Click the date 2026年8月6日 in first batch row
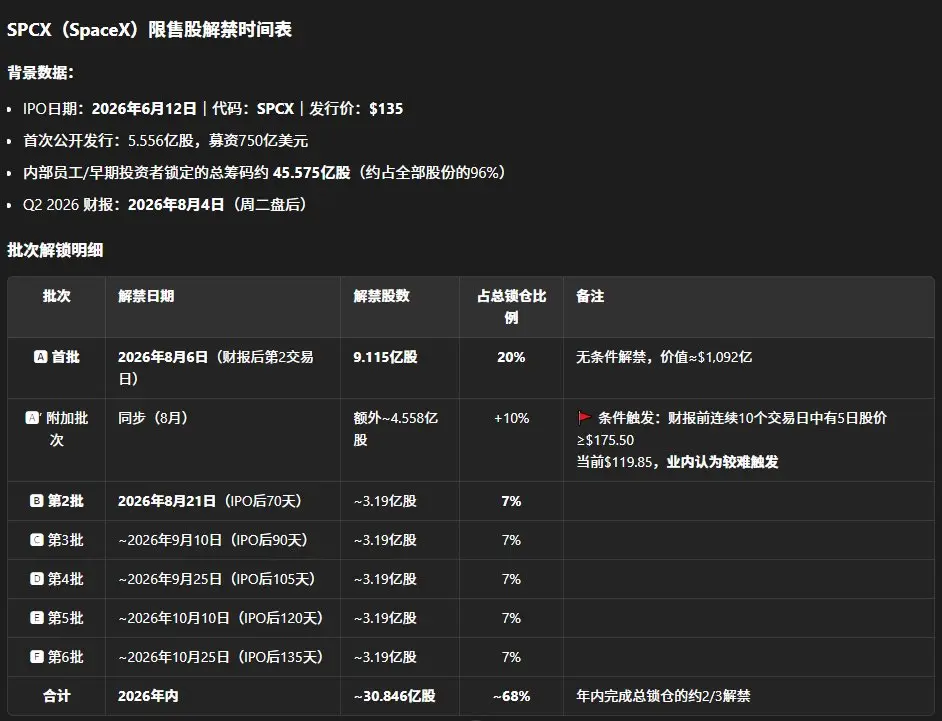 tap(163, 357)
